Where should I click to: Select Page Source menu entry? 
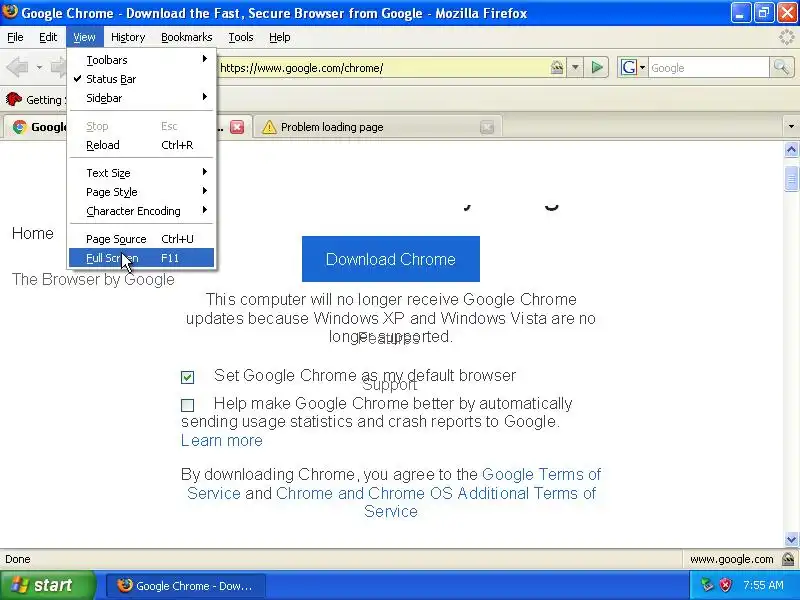click(141, 239)
